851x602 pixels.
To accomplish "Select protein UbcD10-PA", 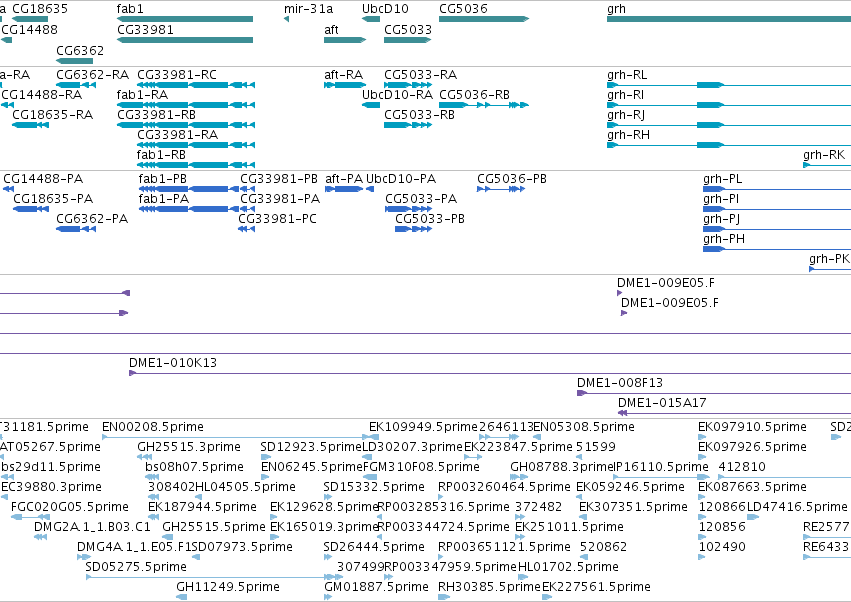I will point(370,189).
